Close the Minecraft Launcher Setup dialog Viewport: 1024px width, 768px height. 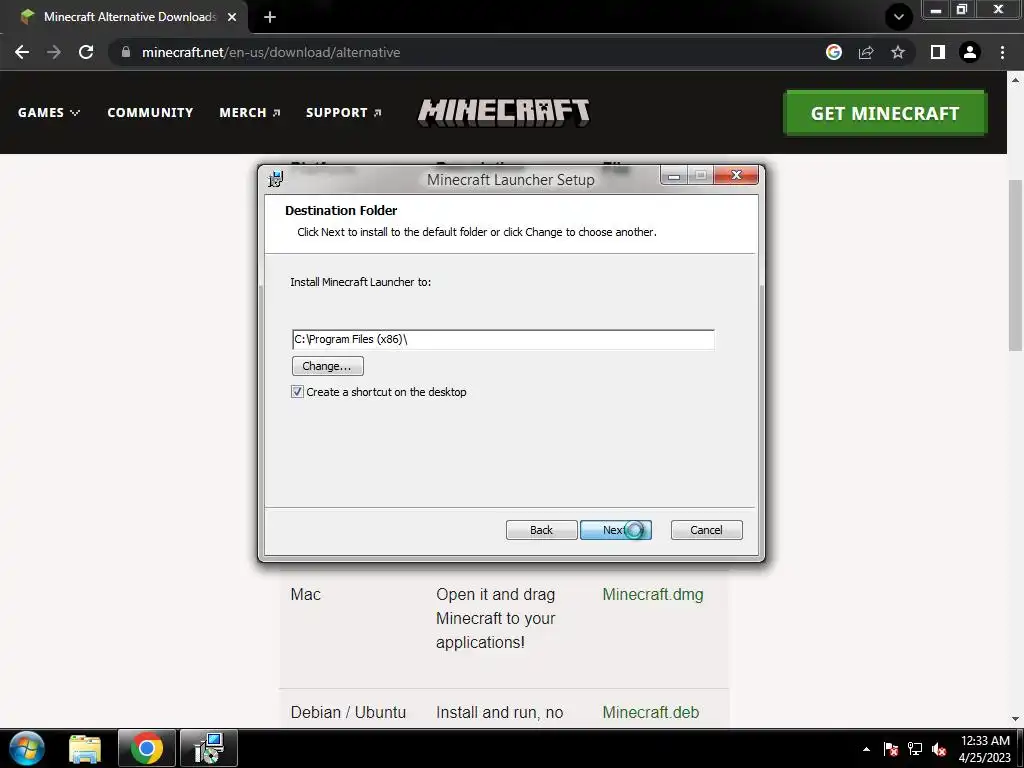point(736,175)
